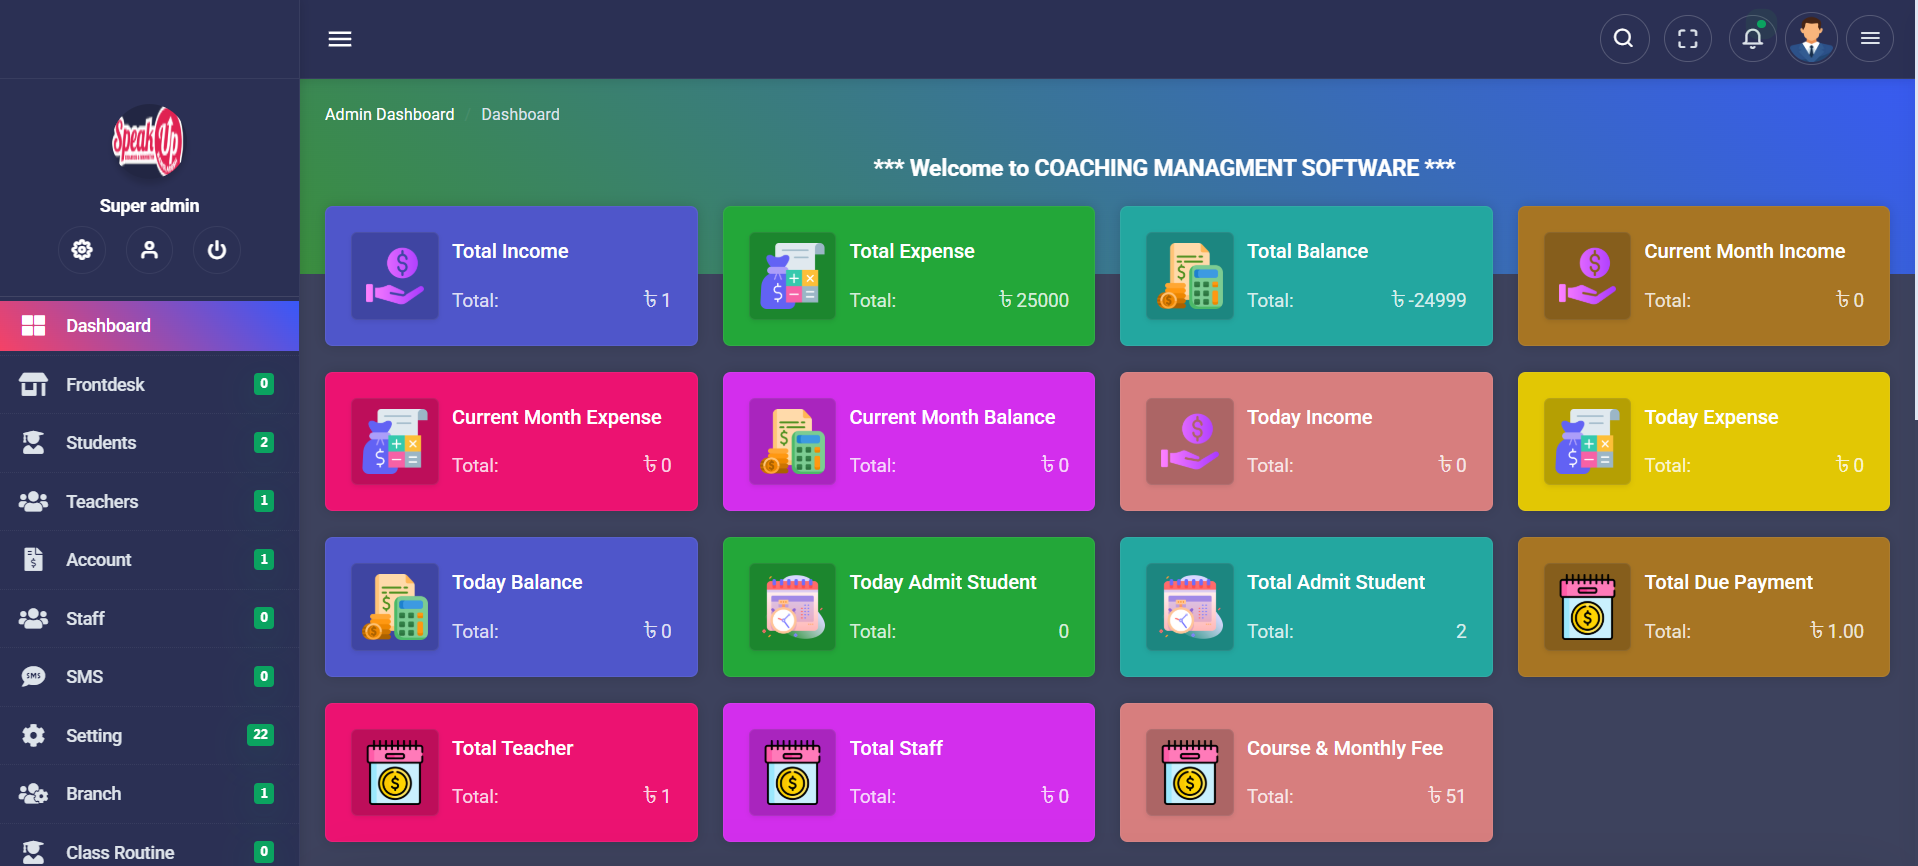Click the Today Admit Student card icon
The width and height of the screenshot is (1918, 866).
(792, 607)
